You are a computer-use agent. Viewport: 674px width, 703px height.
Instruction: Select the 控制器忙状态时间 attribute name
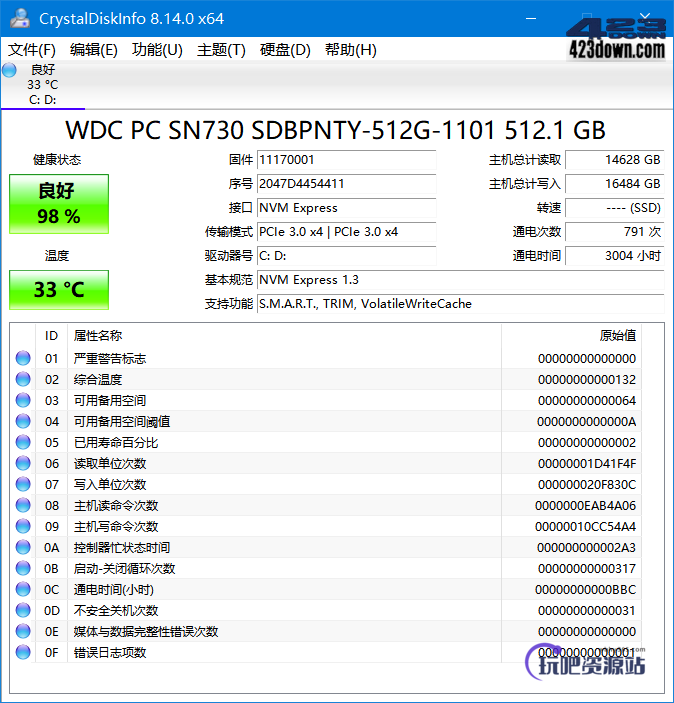tap(122, 548)
